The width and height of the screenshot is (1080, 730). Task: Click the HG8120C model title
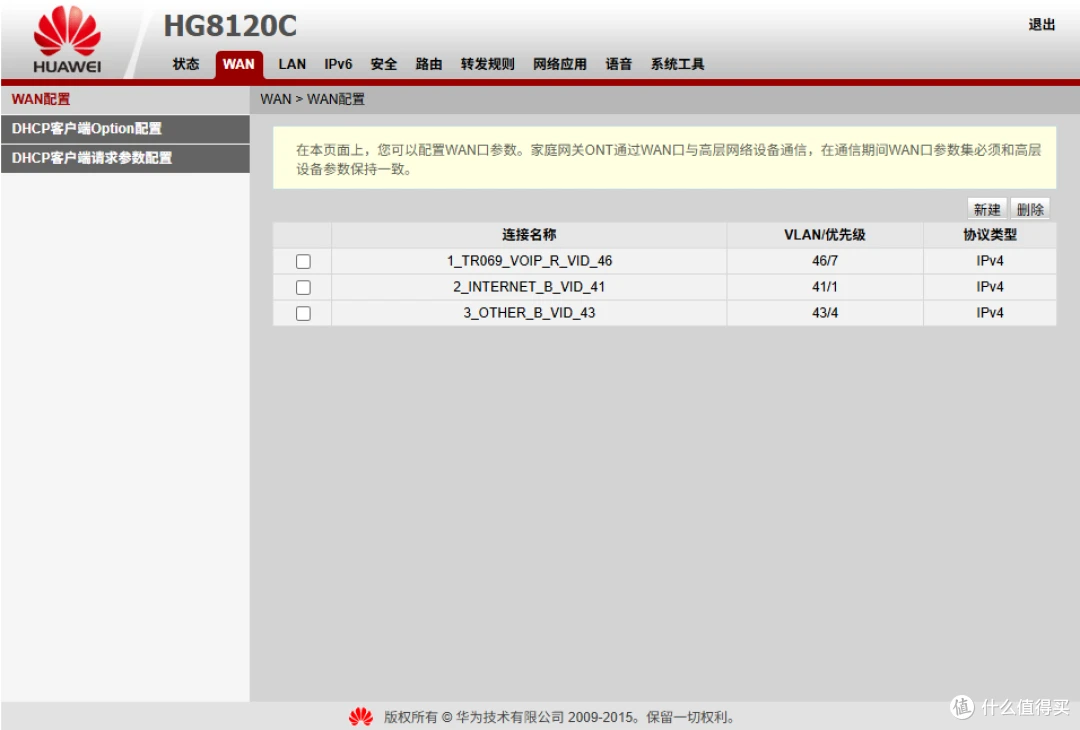pyautogui.click(x=230, y=26)
